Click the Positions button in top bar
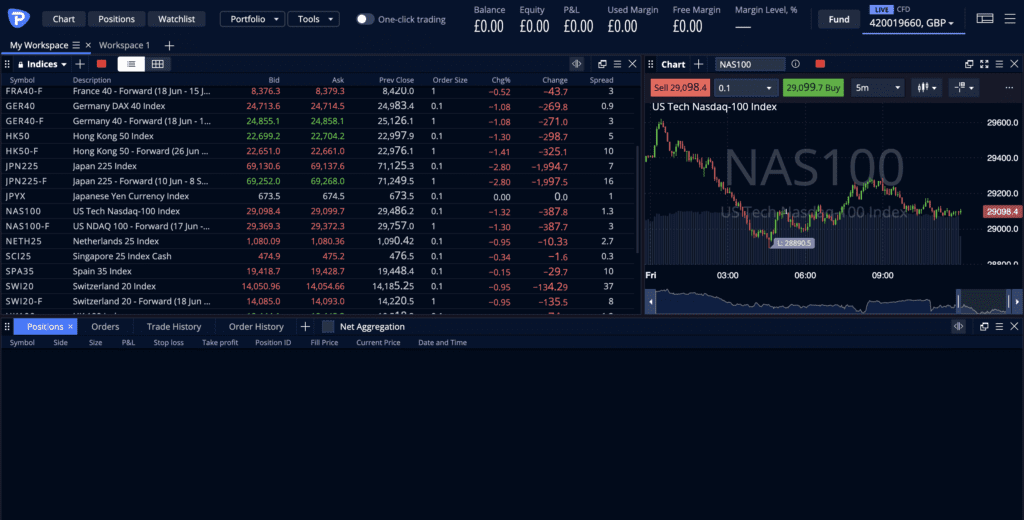 point(116,19)
